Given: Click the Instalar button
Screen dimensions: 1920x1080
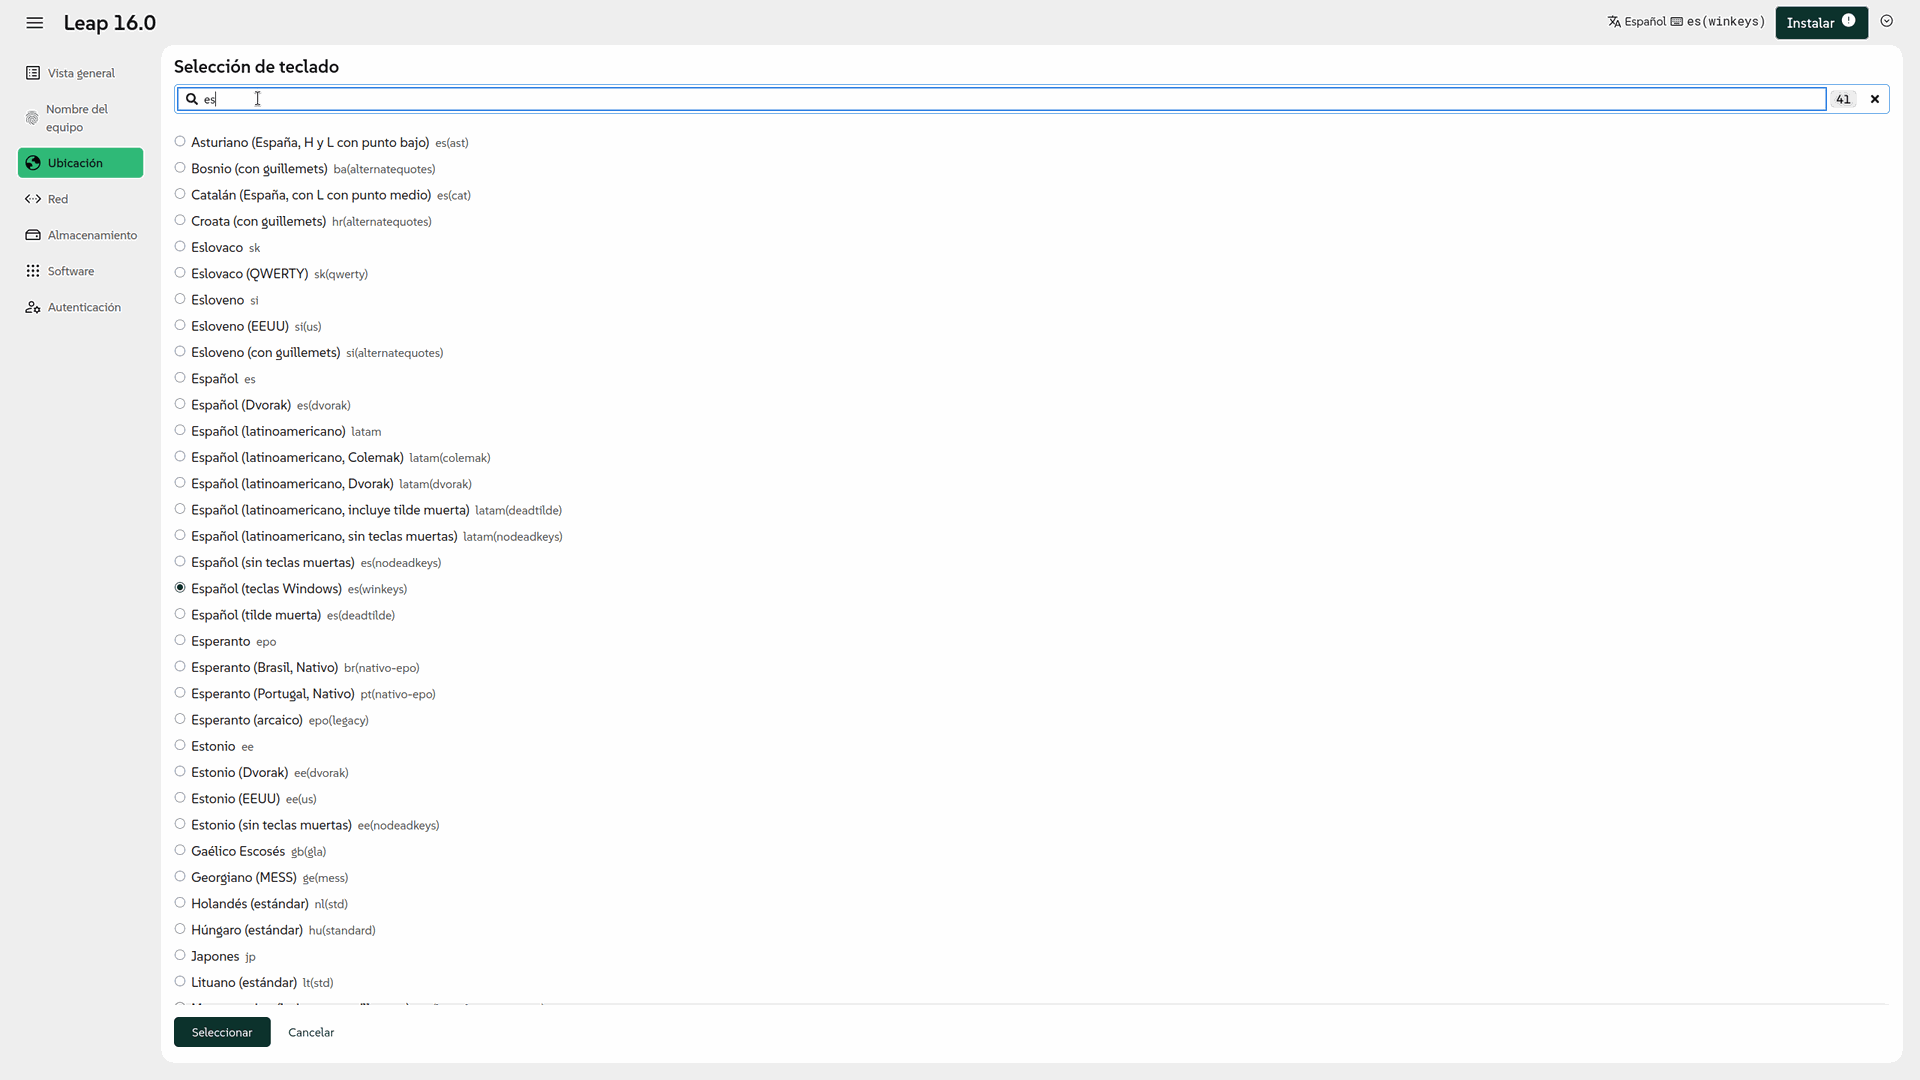Looking at the screenshot, I should pyautogui.click(x=1820, y=22).
